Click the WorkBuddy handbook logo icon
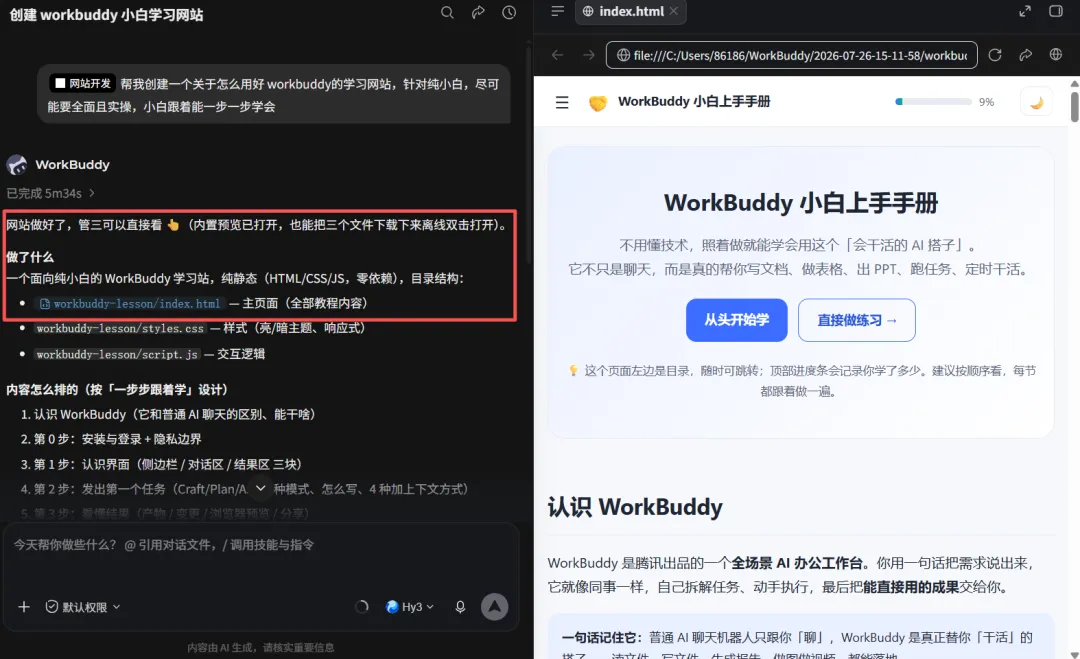 [598, 103]
